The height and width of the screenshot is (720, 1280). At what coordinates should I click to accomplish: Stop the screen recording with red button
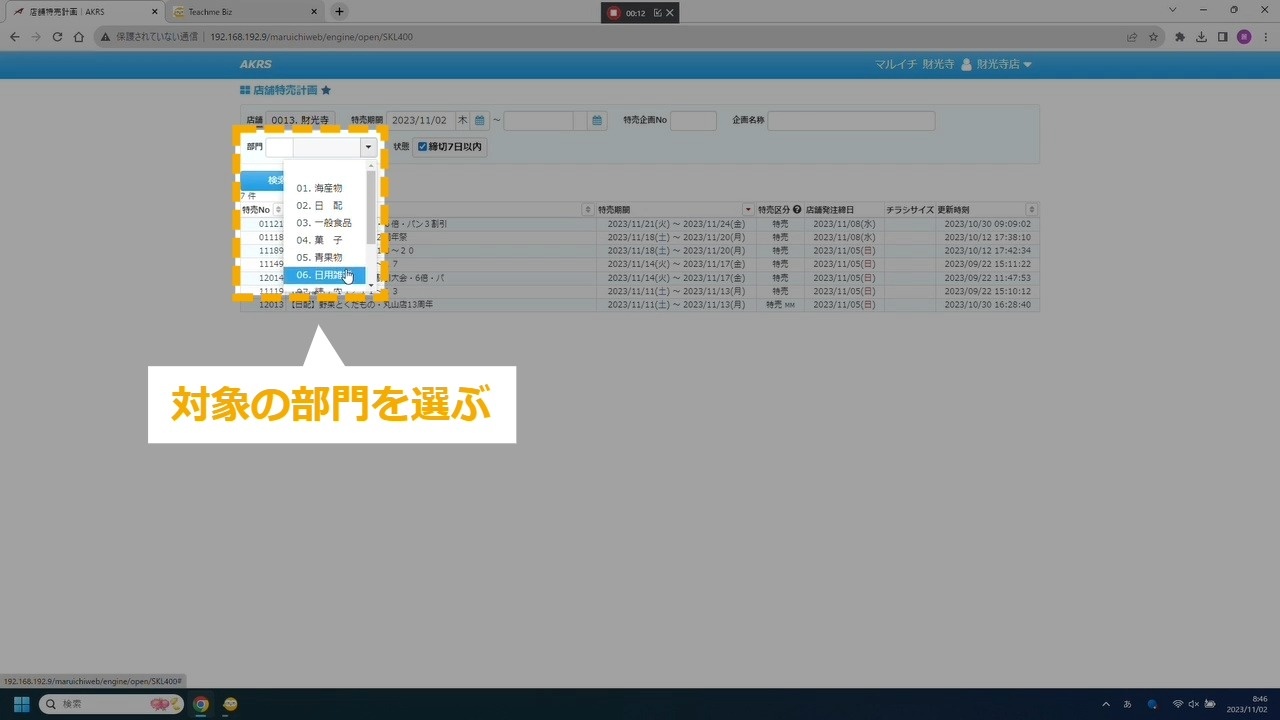(x=614, y=13)
